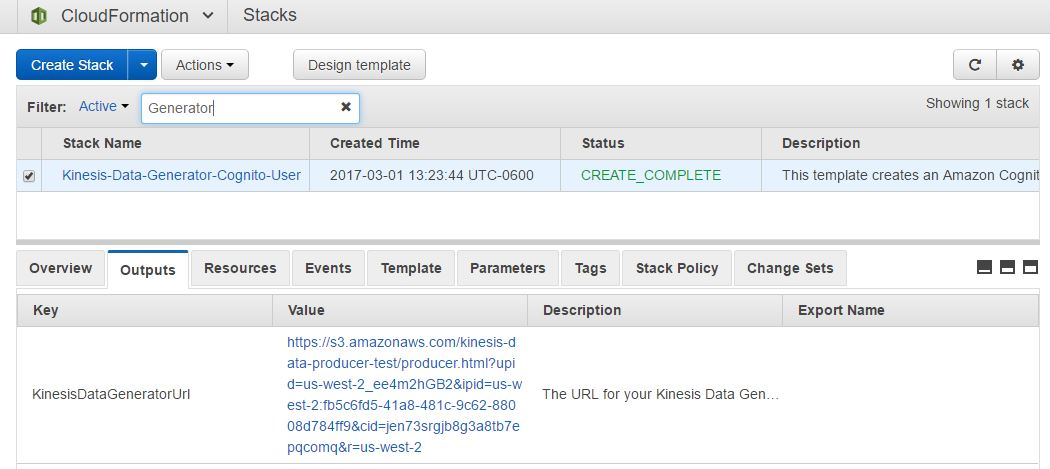Image resolution: width=1050 pixels, height=469 pixels.
Task: View the Change Sets tab
Action: click(x=790, y=269)
